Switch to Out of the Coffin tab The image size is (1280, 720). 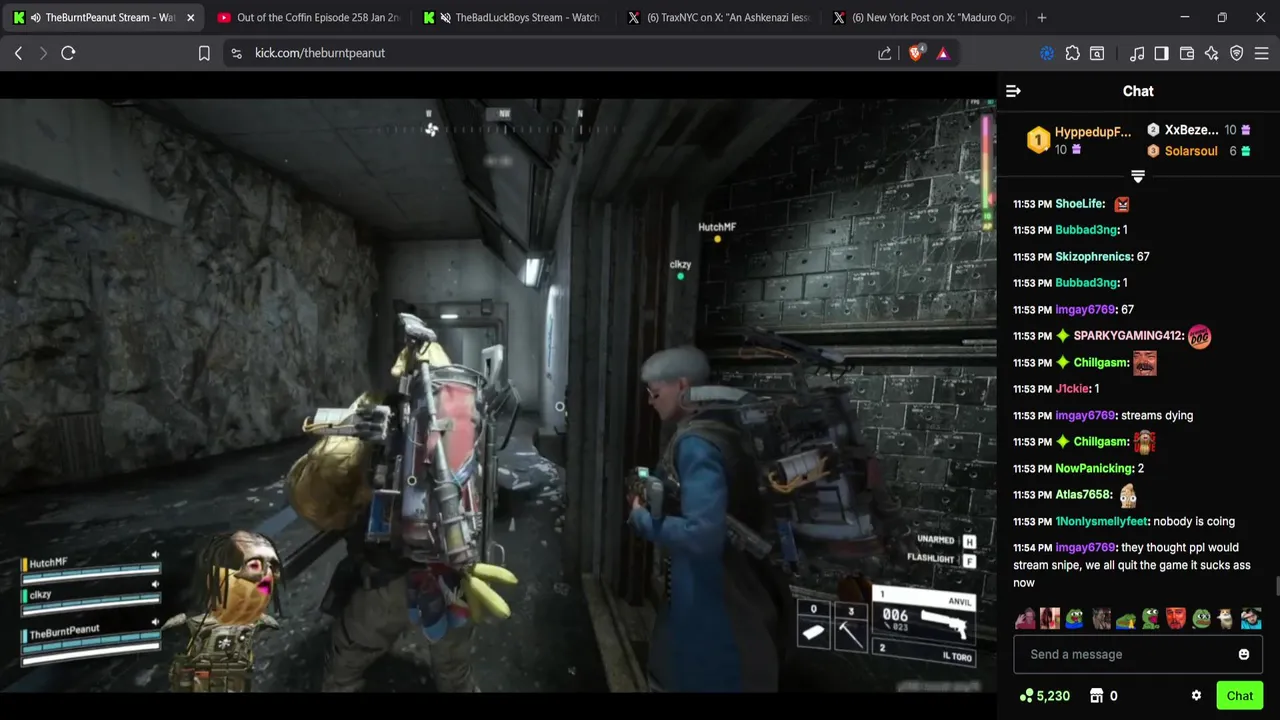point(308,17)
